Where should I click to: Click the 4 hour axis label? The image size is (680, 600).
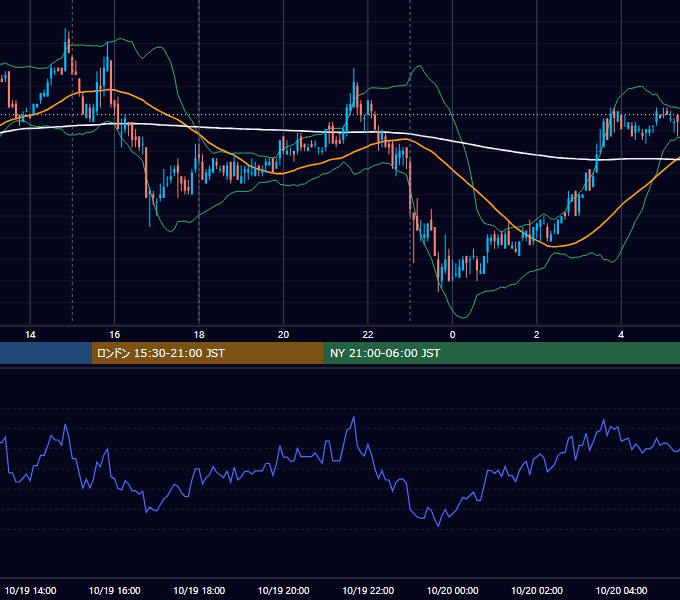click(x=621, y=335)
